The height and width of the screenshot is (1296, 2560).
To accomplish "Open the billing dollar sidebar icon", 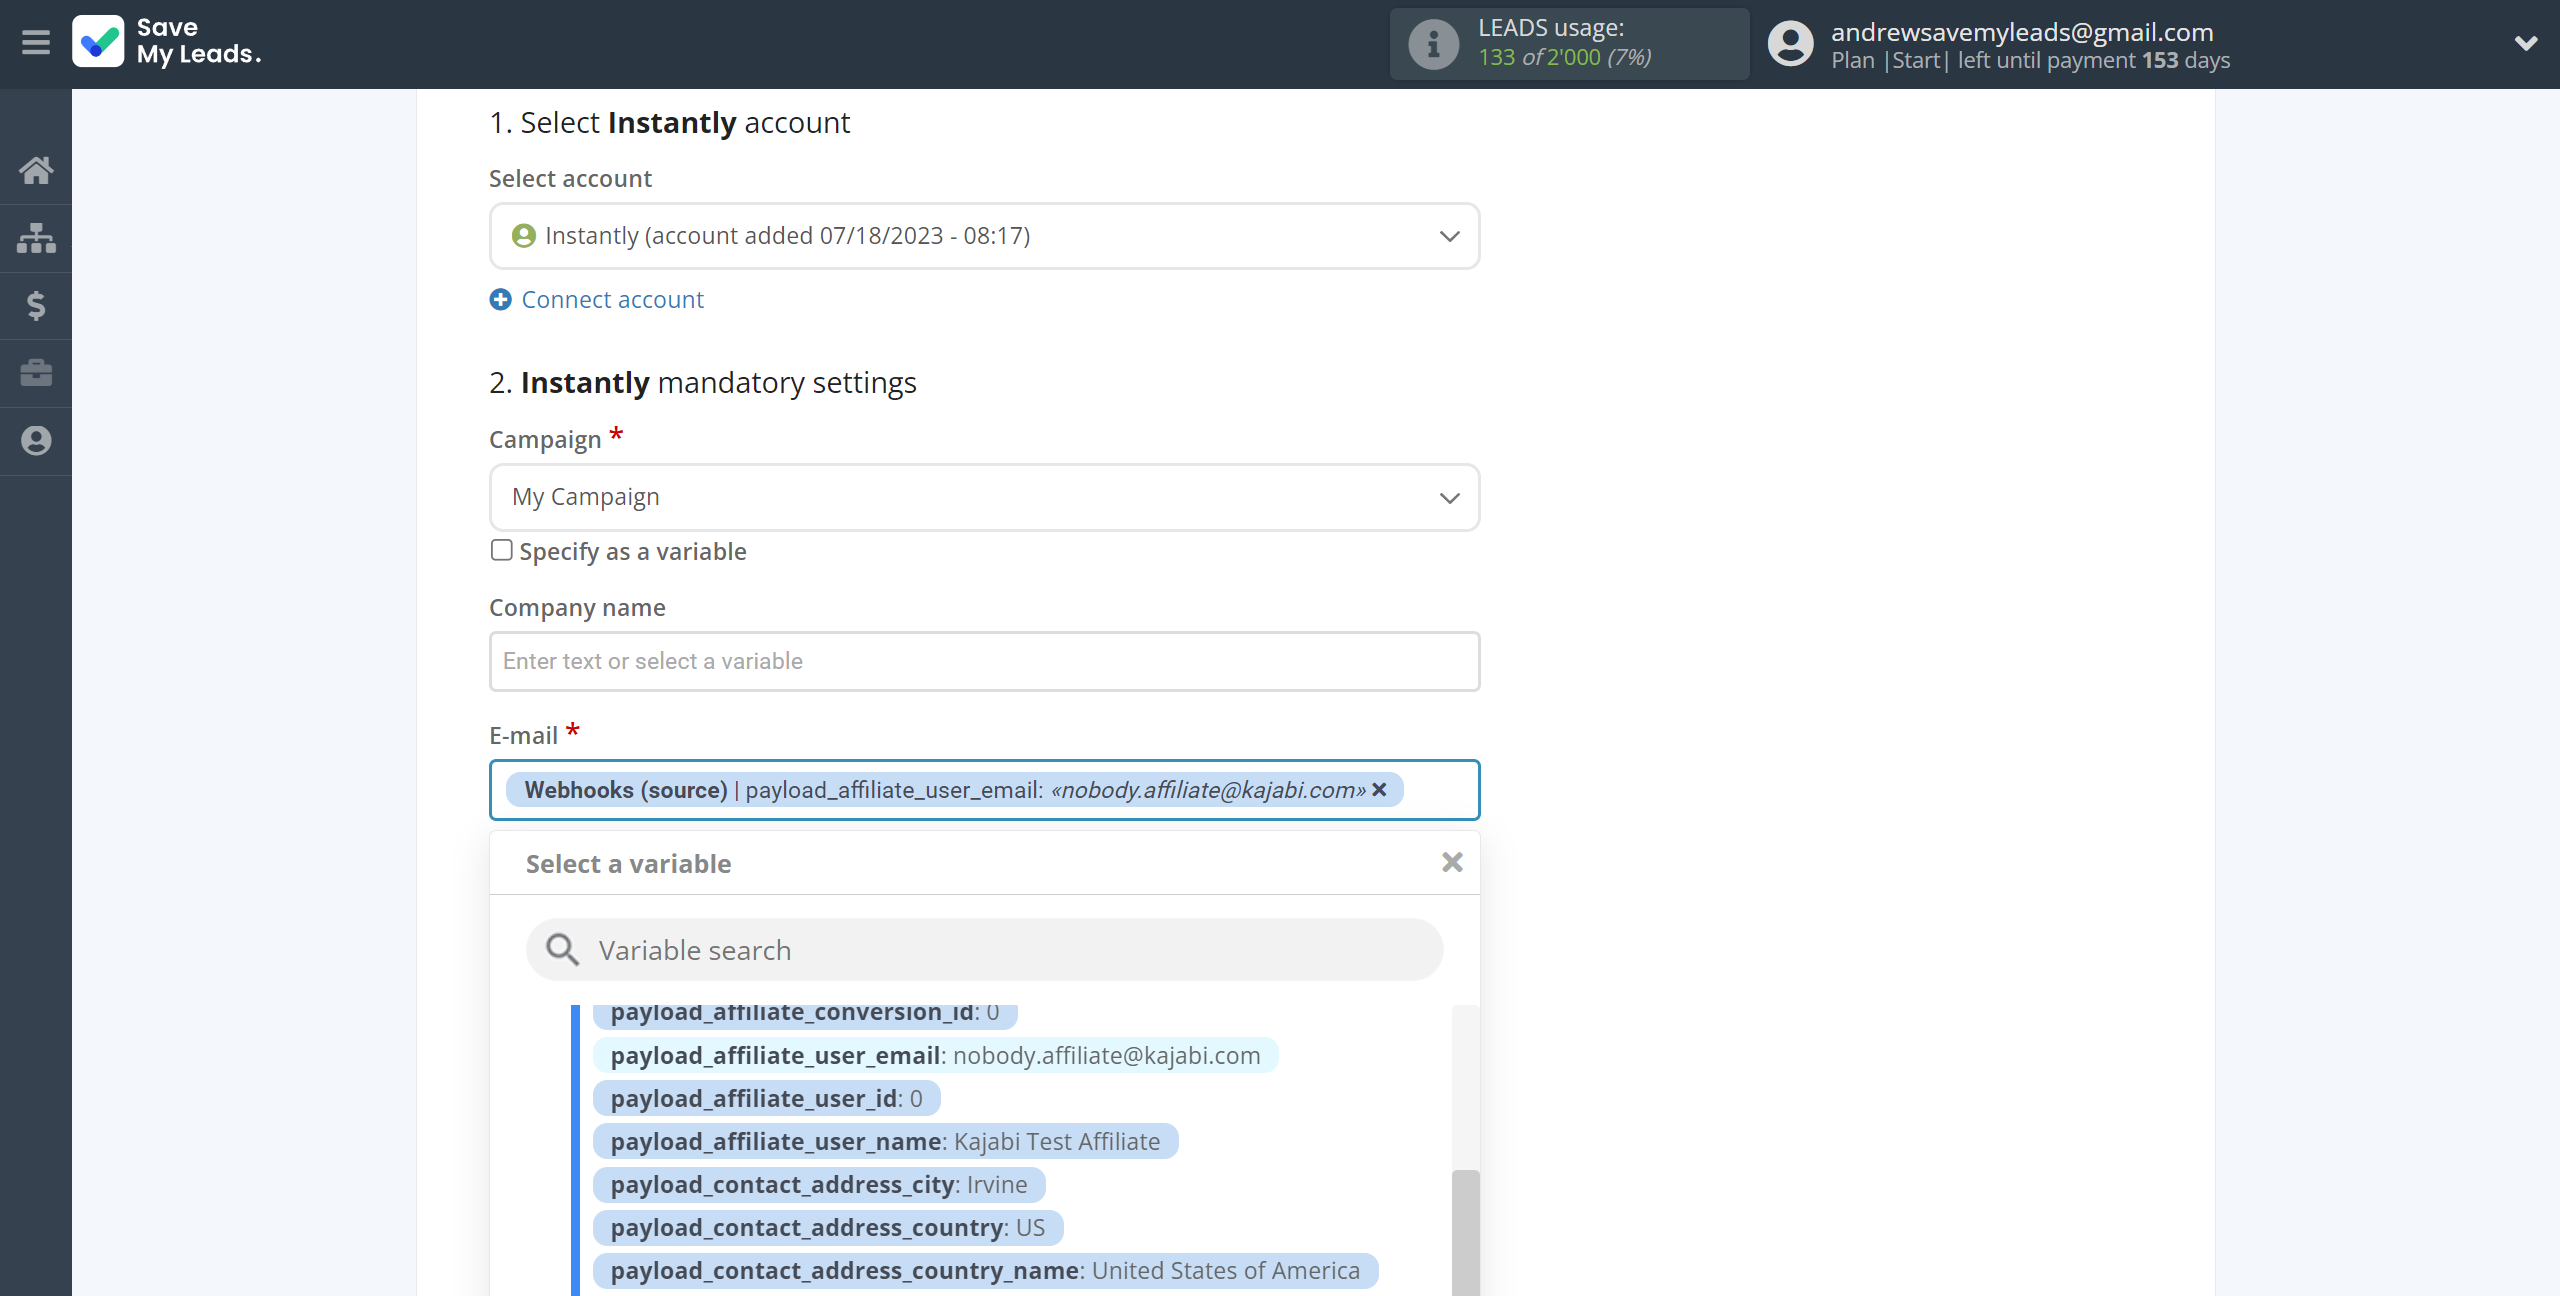I will [36, 305].
